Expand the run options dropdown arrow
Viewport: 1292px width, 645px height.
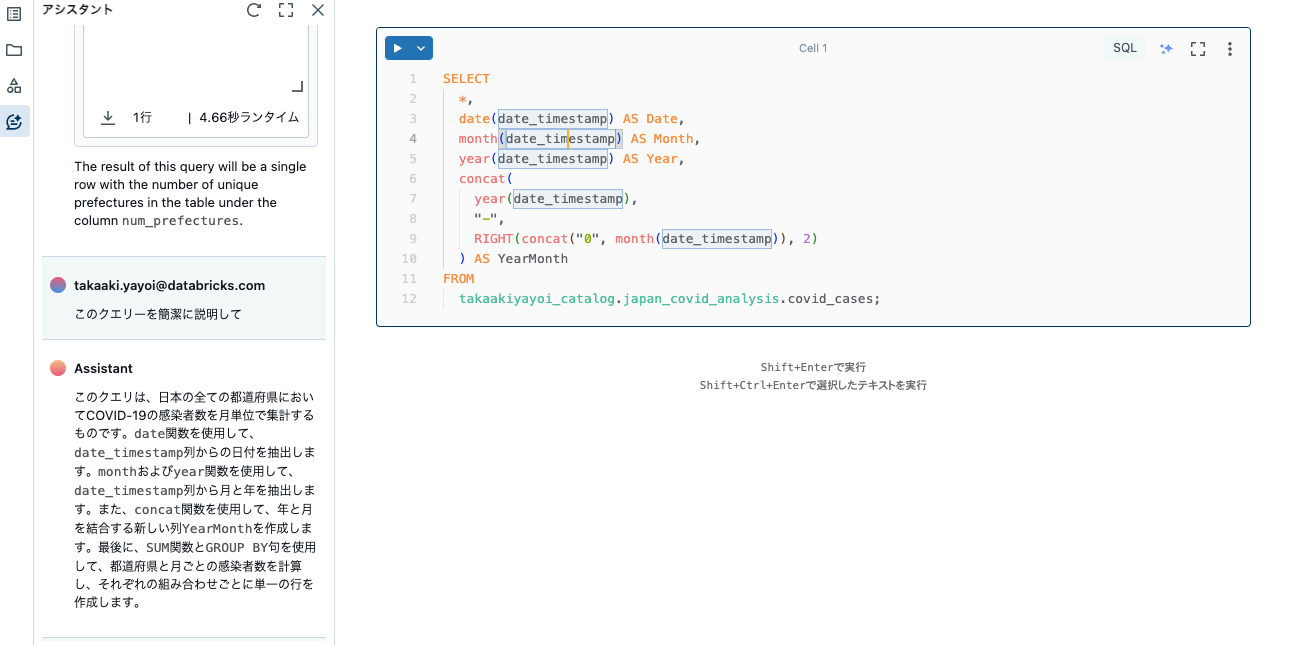(420, 47)
